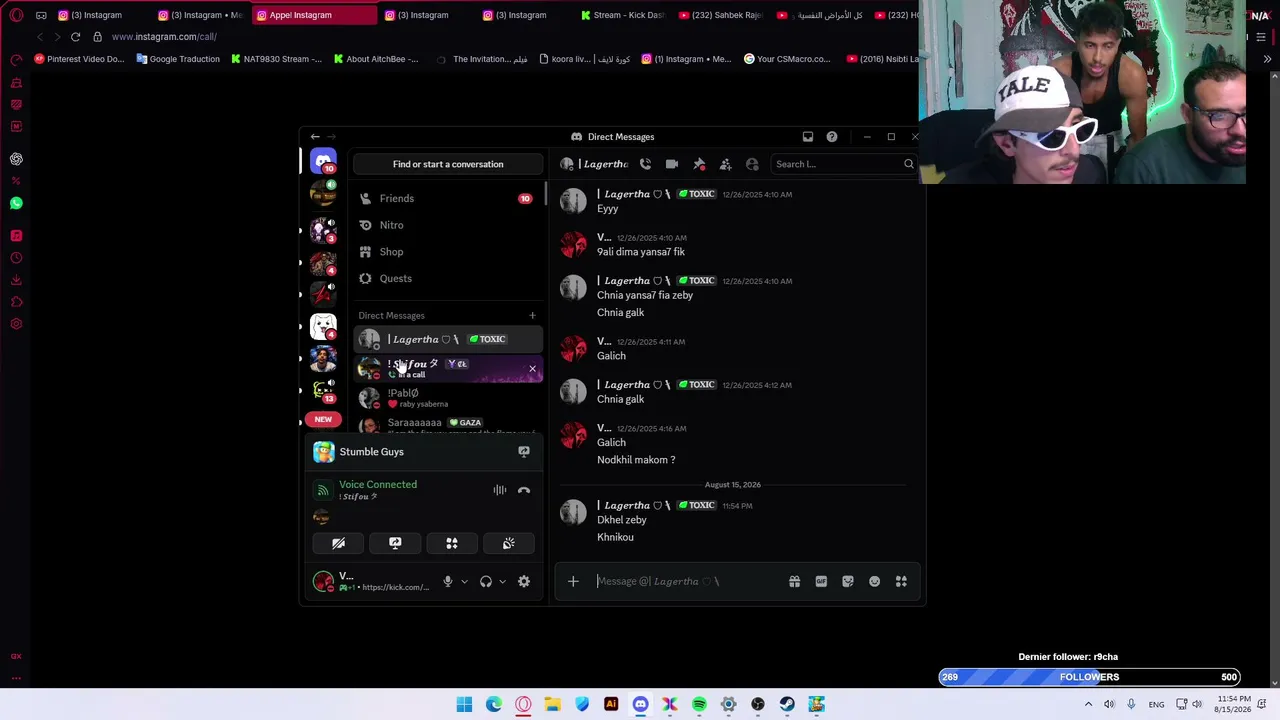Open Pinterest Video Downloader bookmark
This screenshot has width=1280, height=720.
click(79, 59)
